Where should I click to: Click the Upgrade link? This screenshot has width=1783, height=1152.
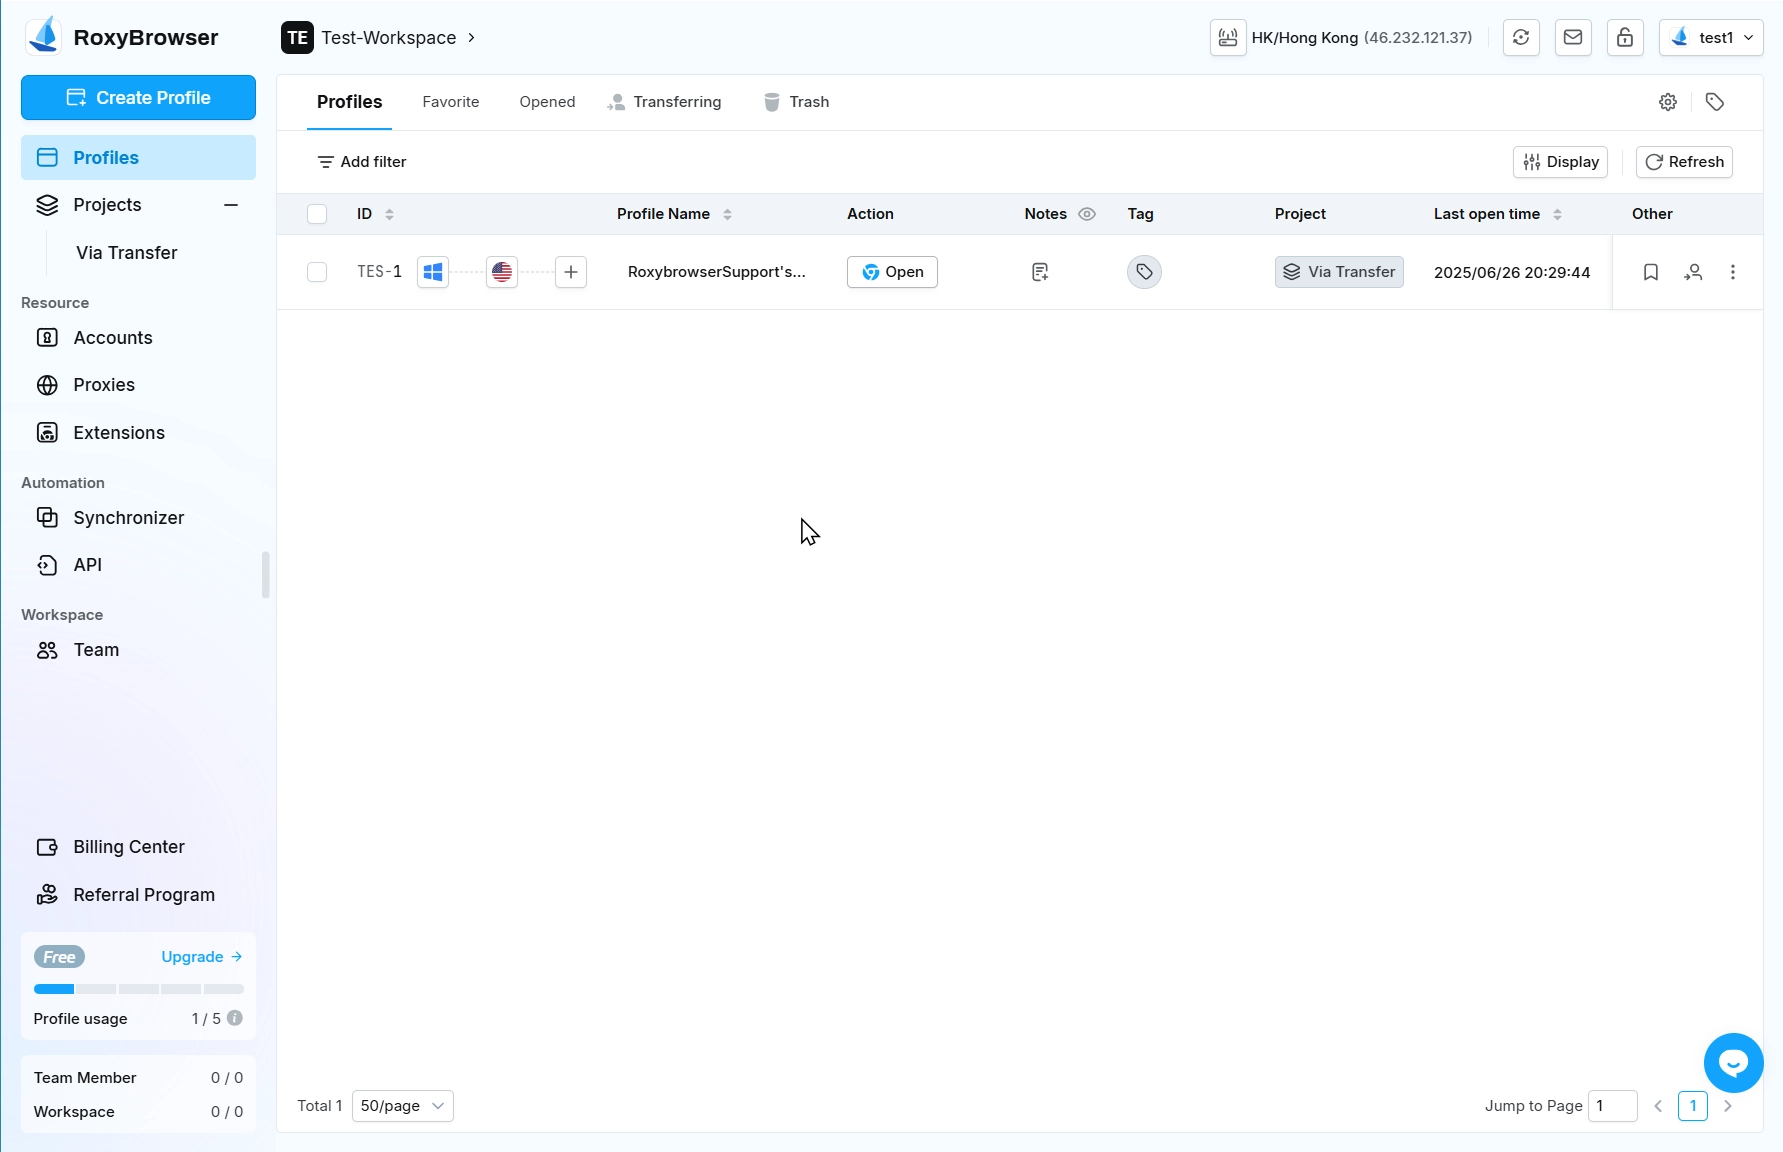(x=202, y=957)
